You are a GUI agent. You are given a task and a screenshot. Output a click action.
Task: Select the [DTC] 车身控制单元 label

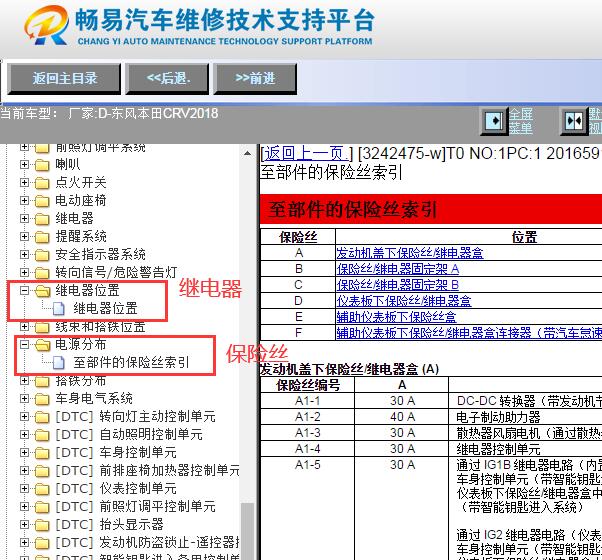click(116, 453)
